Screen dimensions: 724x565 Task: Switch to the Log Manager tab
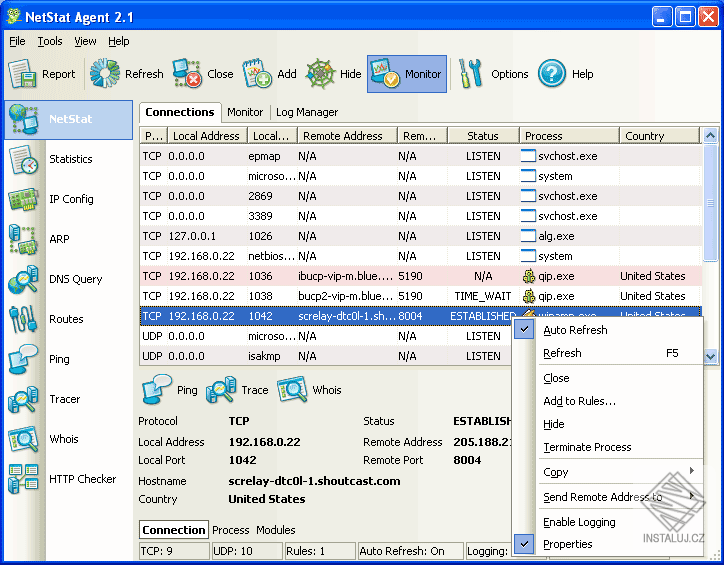point(307,113)
